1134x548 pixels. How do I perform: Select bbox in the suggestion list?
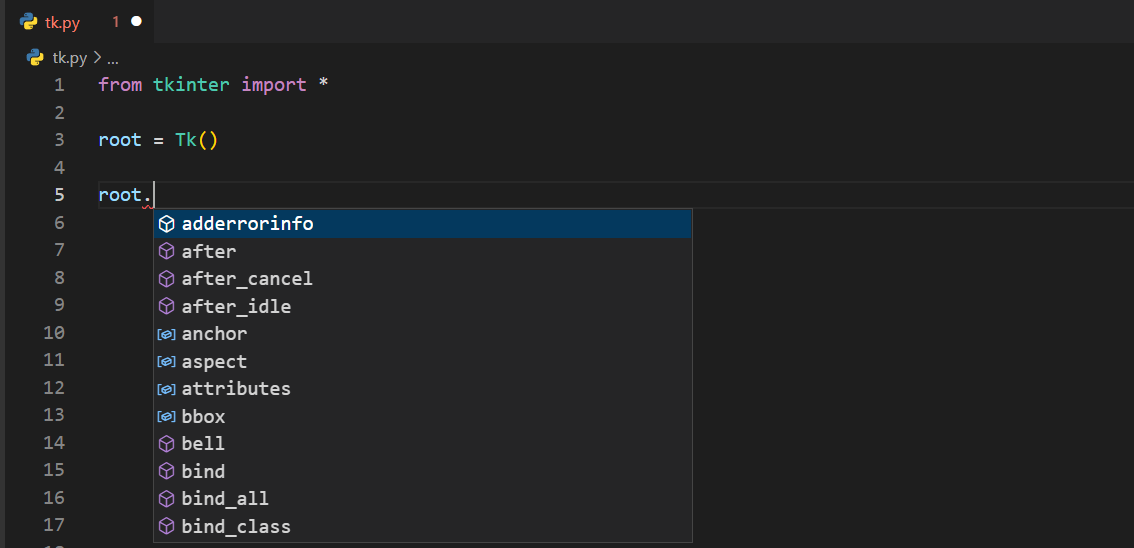203,417
